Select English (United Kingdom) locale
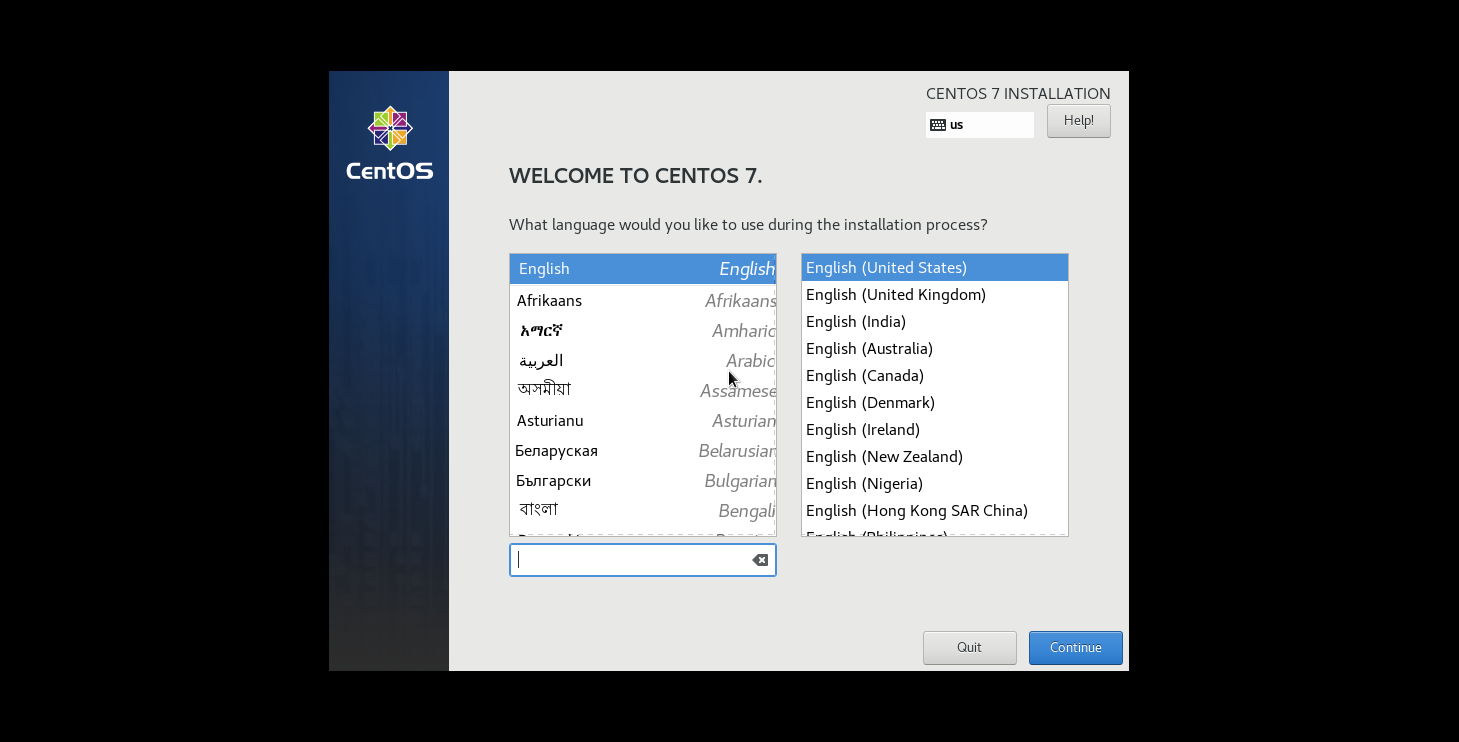 (935, 295)
